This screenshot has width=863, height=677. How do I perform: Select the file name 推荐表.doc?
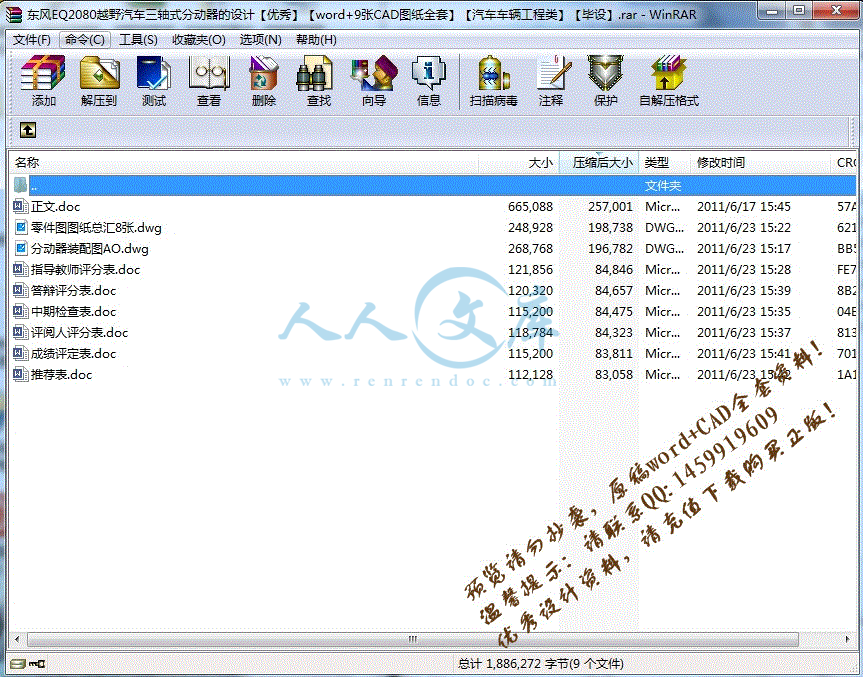(61, 374)
